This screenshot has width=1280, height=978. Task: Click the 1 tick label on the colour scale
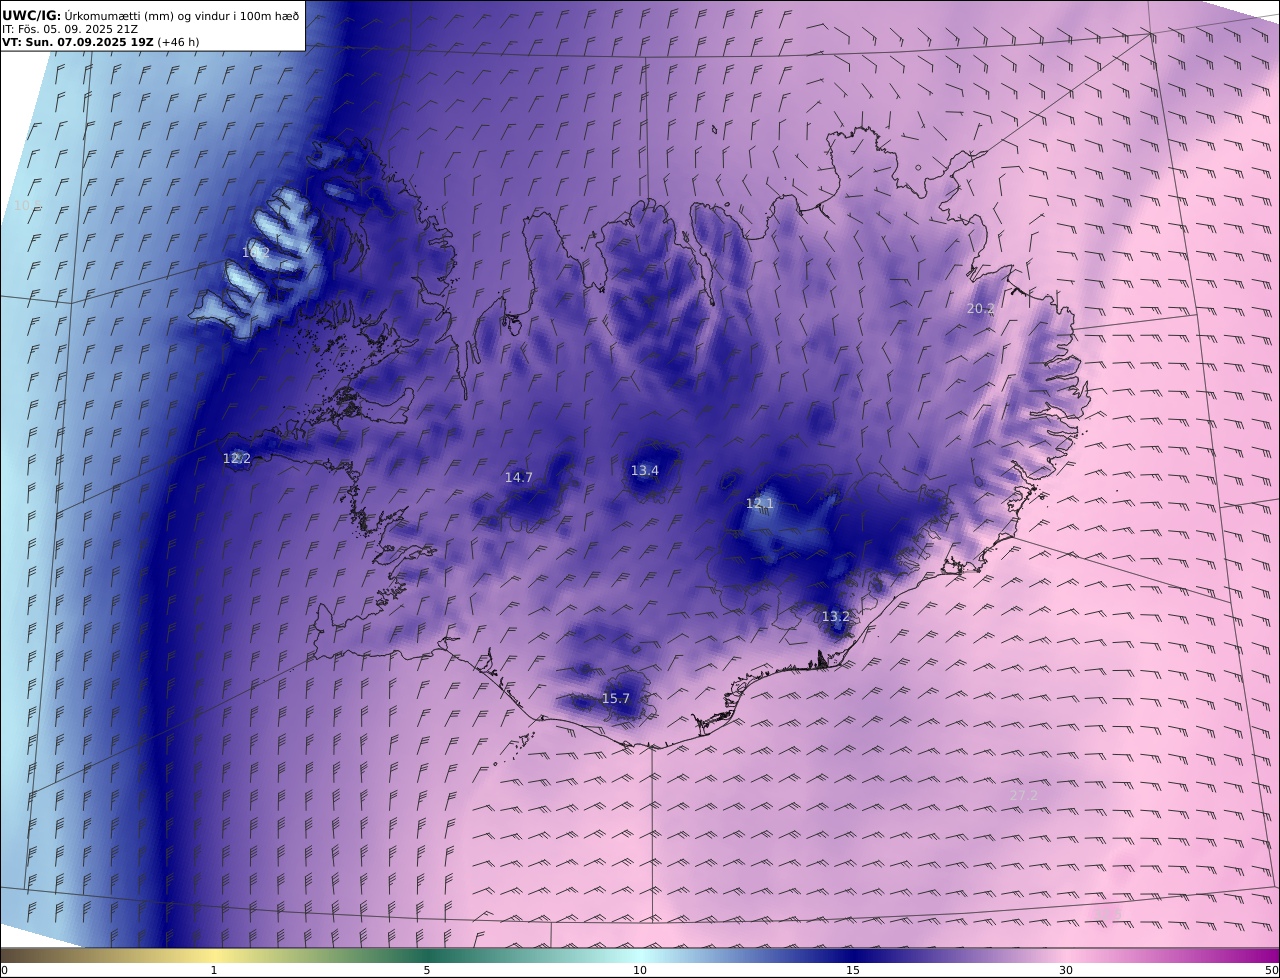[x=213, y=971]
